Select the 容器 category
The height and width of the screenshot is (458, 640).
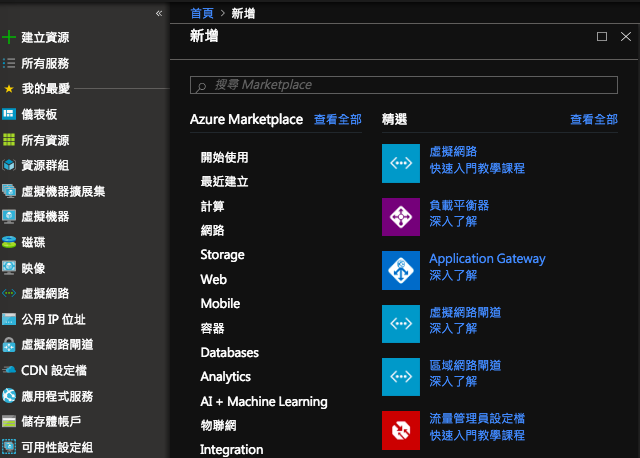coord(212,328)
